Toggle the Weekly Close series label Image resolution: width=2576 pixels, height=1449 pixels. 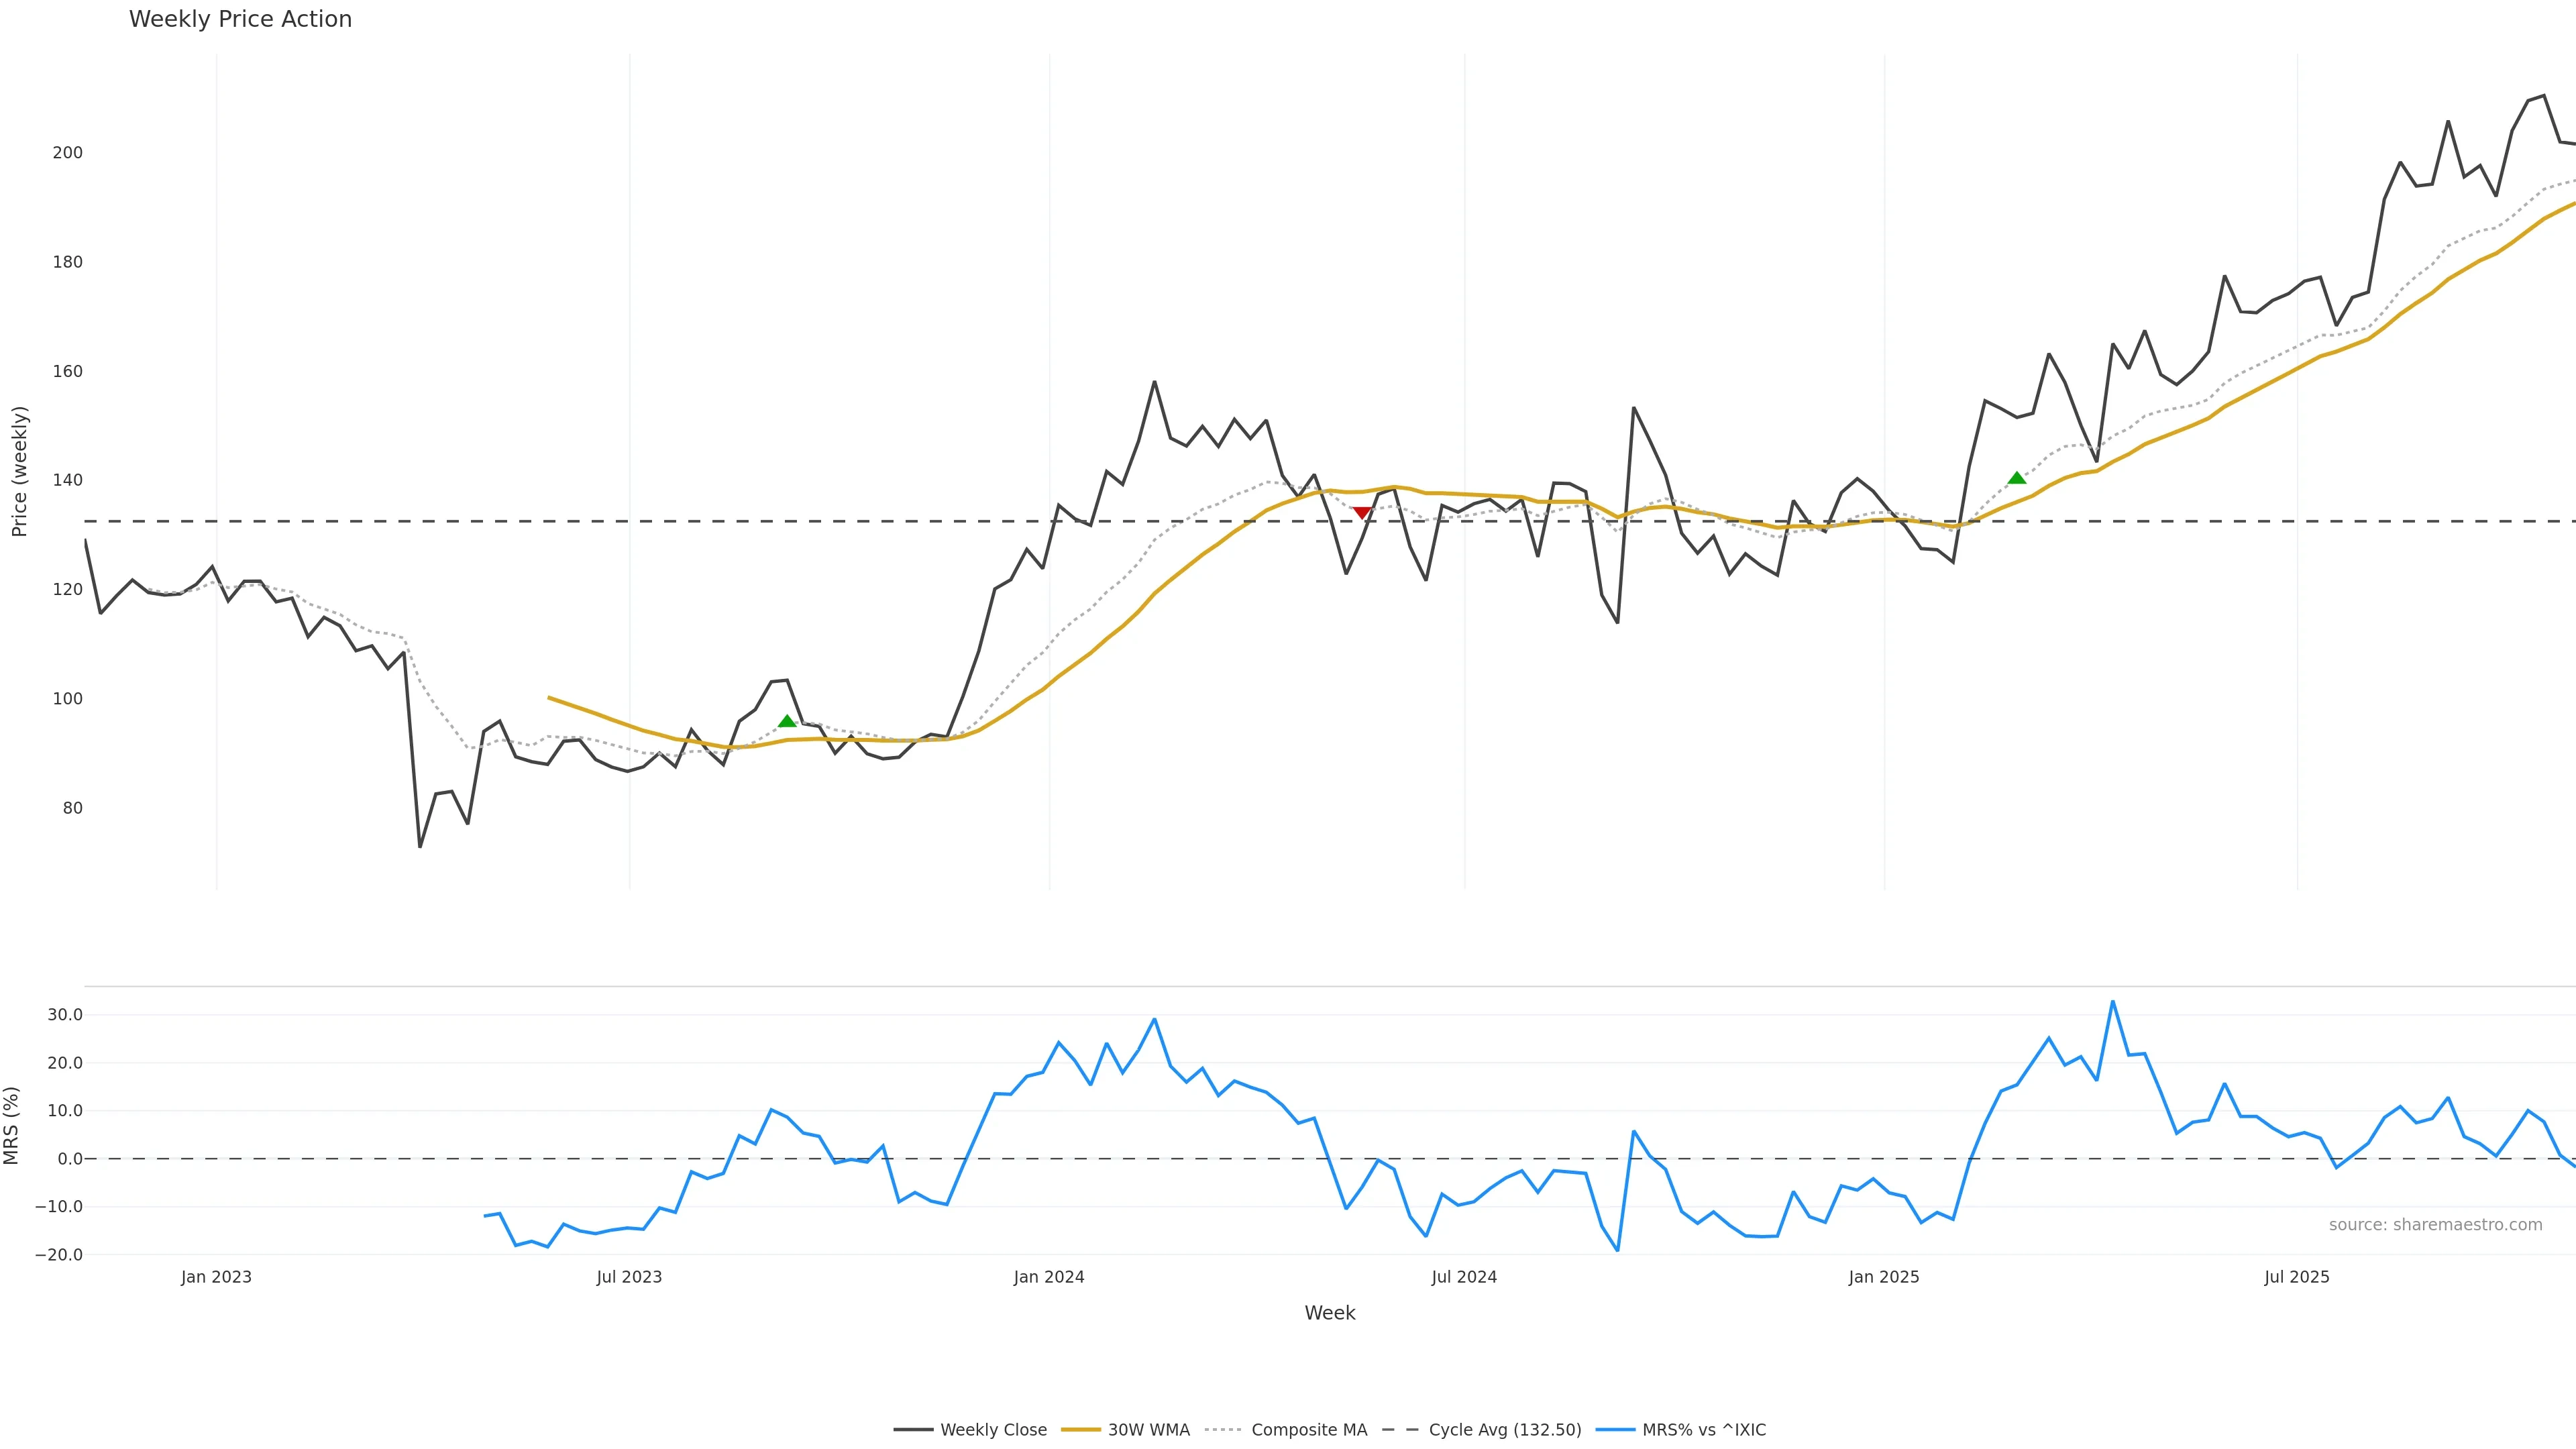[x=993, y=1430]
